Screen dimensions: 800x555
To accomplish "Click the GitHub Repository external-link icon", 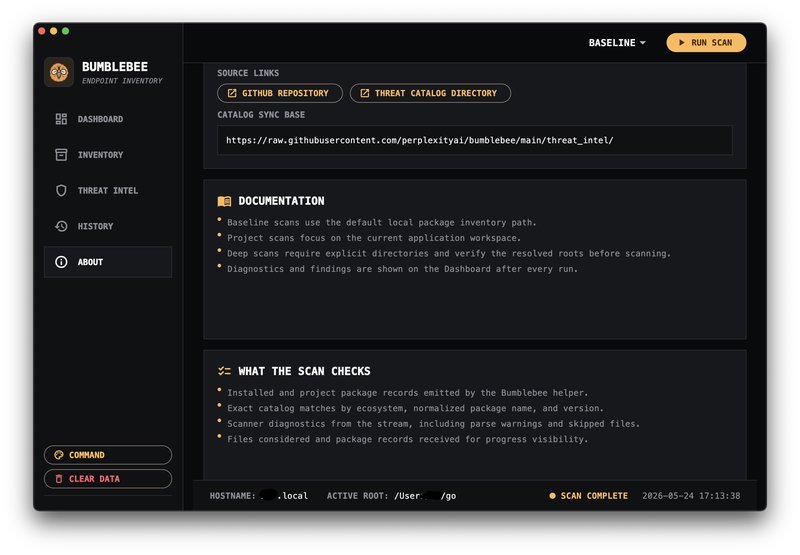I will [232, 93].
